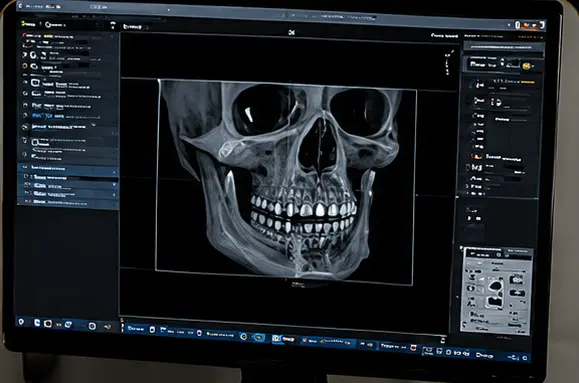Viewport: 579px width, 383px height.
Task: Open the grey navigator thumbnail preview panel
Action: [x=496, y=291]
